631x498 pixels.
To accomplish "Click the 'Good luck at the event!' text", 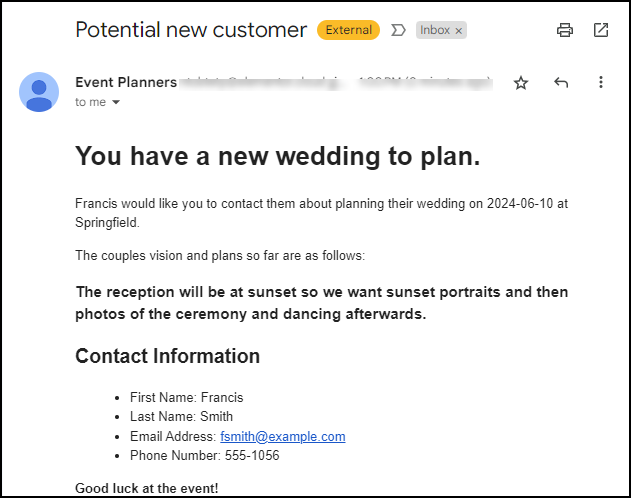I will [x=146, y=488].
